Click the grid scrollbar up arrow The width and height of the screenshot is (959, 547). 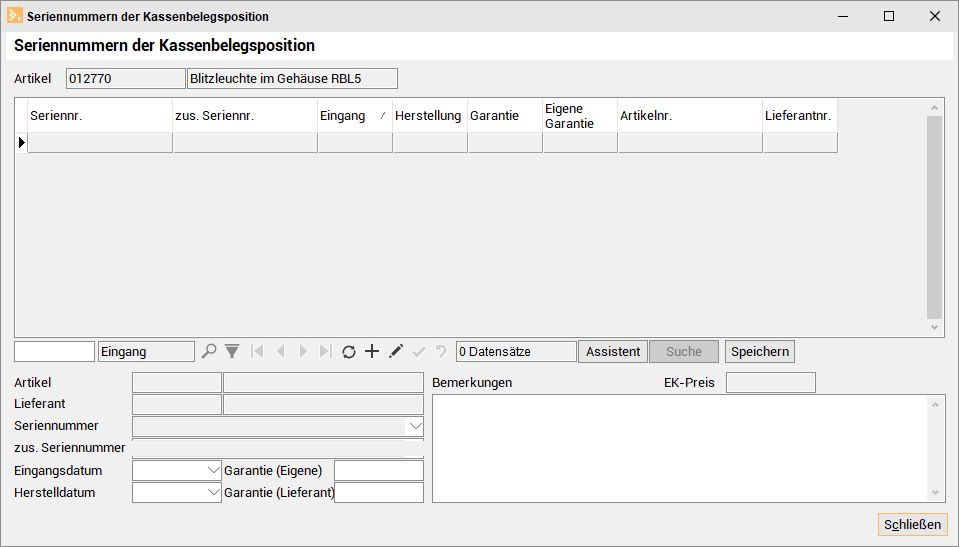tap(934, 108)
